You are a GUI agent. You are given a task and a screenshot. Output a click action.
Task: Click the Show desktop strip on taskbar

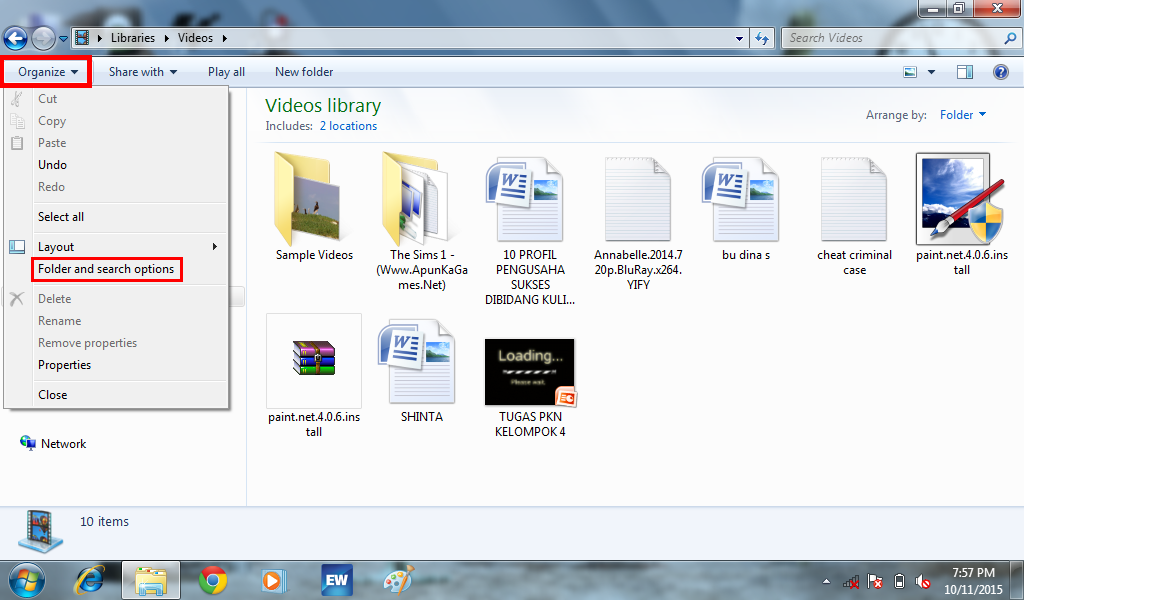(1017, 581)
